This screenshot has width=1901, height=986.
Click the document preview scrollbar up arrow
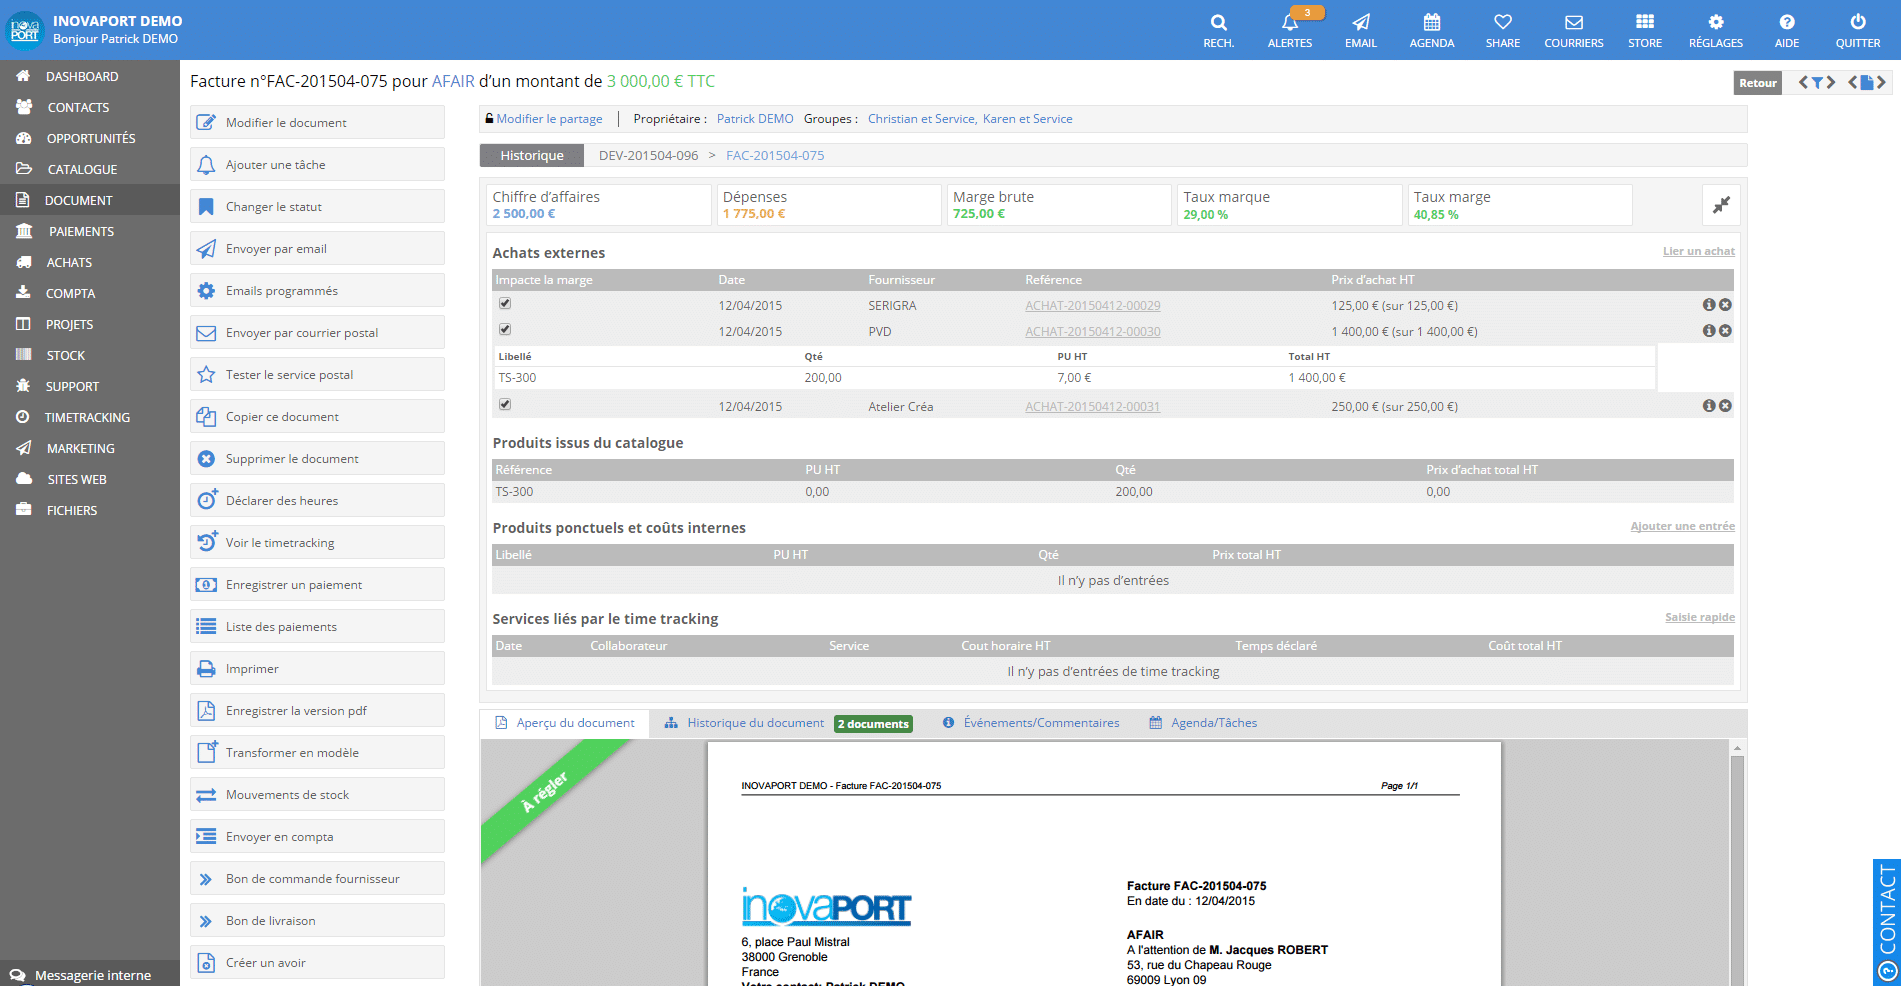1738,748
